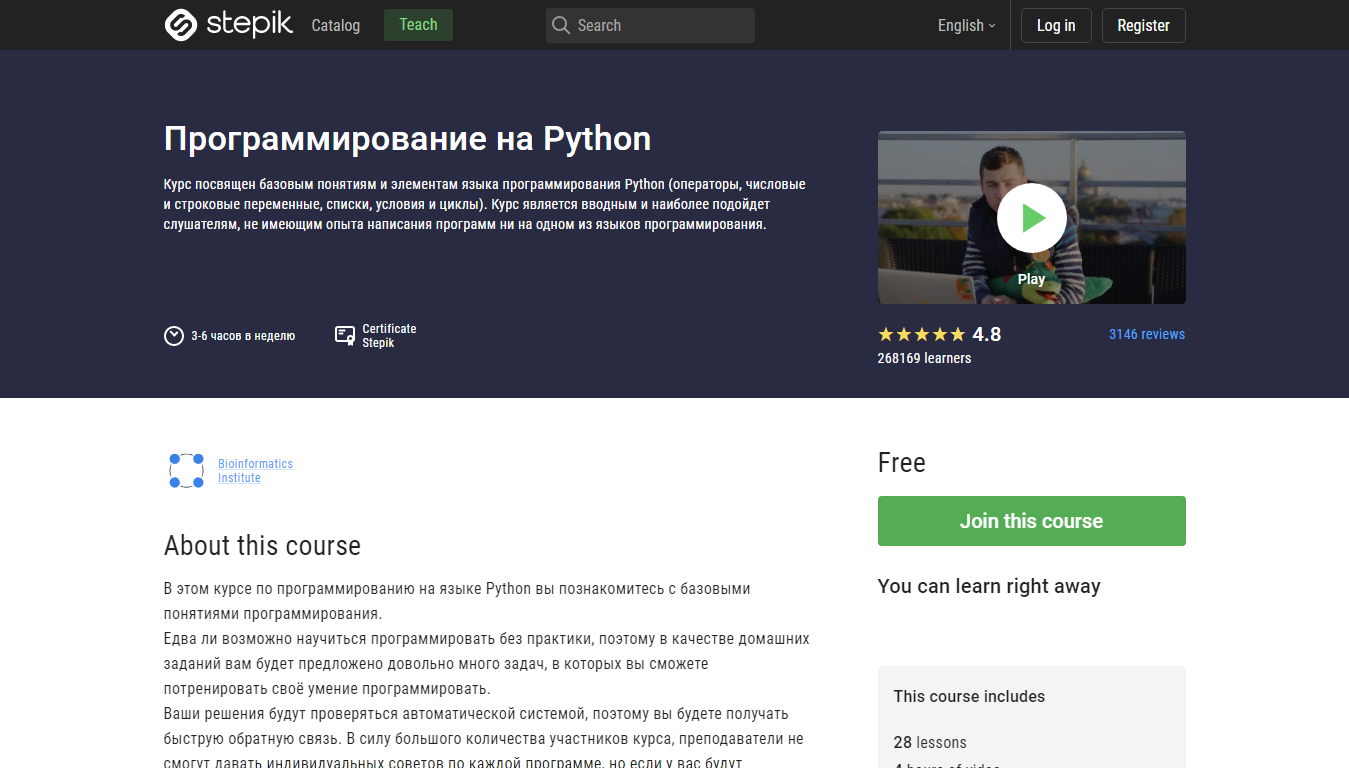The image size is (1349, 768).
Task: Open the Catalog menu
Action: (x=335, y=25)
